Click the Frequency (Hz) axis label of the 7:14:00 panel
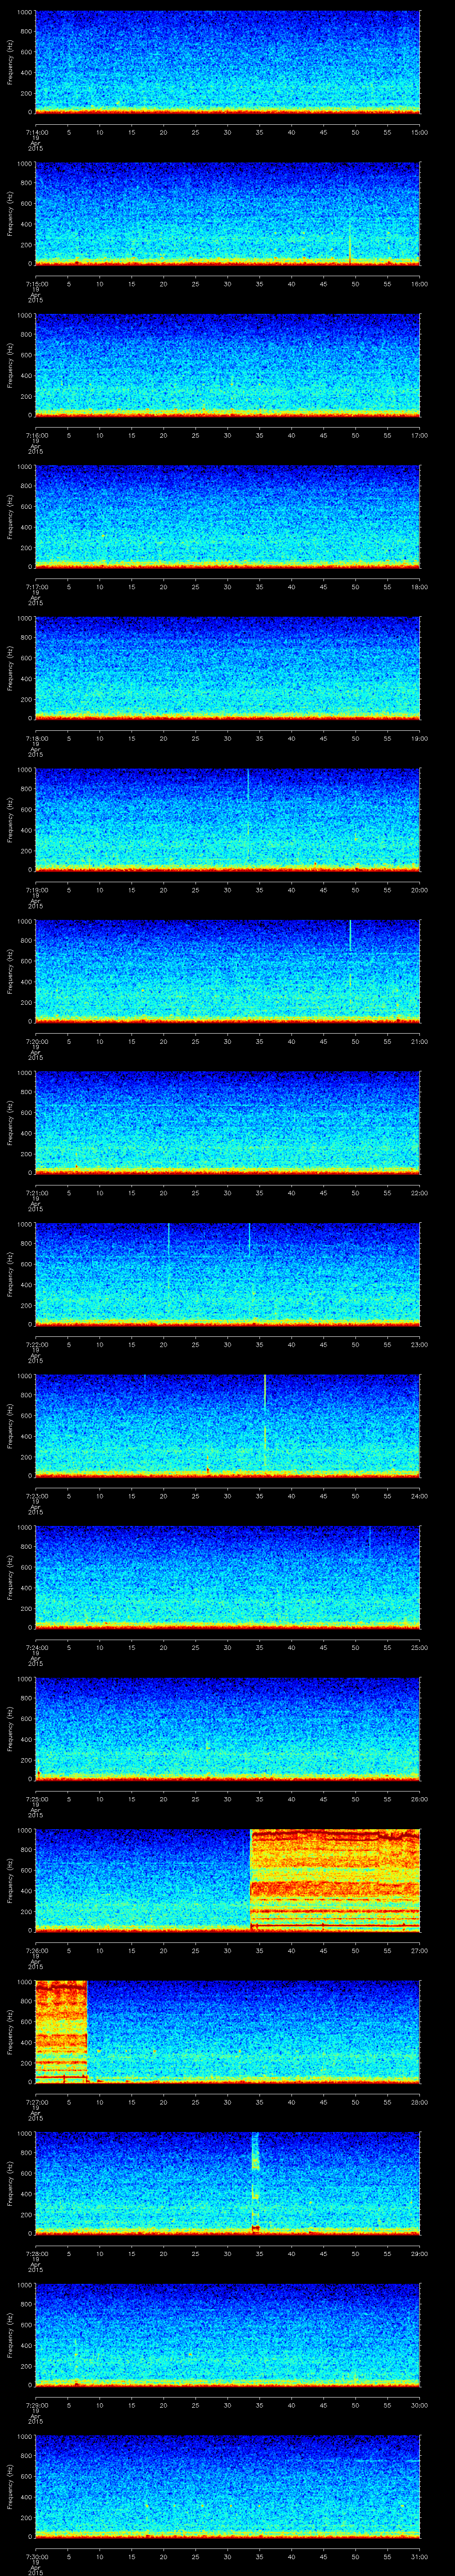This screenshot has height=2576, width=455. [10, 62]
